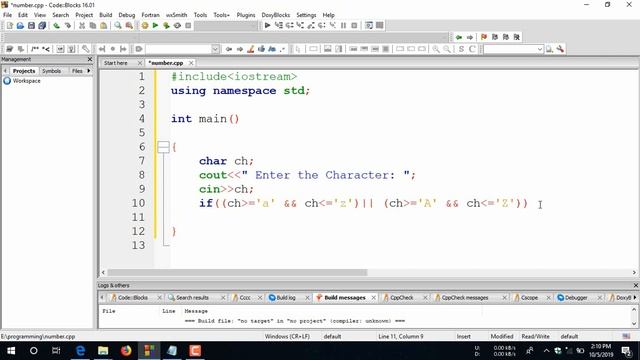Copy the selection from the toolbar
This screenshot has width=640, height=360.
(x=93, y=26)
